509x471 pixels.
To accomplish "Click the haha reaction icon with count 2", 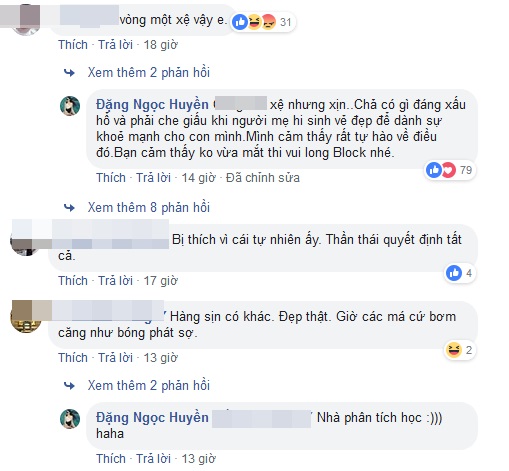I will tap(454, 350).
